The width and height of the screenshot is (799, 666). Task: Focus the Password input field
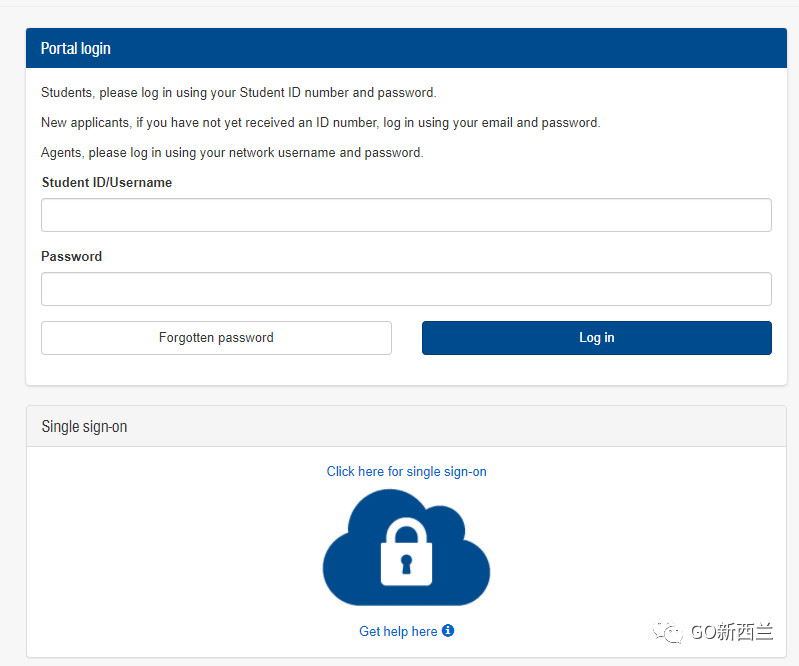click(x=406, y=289)
